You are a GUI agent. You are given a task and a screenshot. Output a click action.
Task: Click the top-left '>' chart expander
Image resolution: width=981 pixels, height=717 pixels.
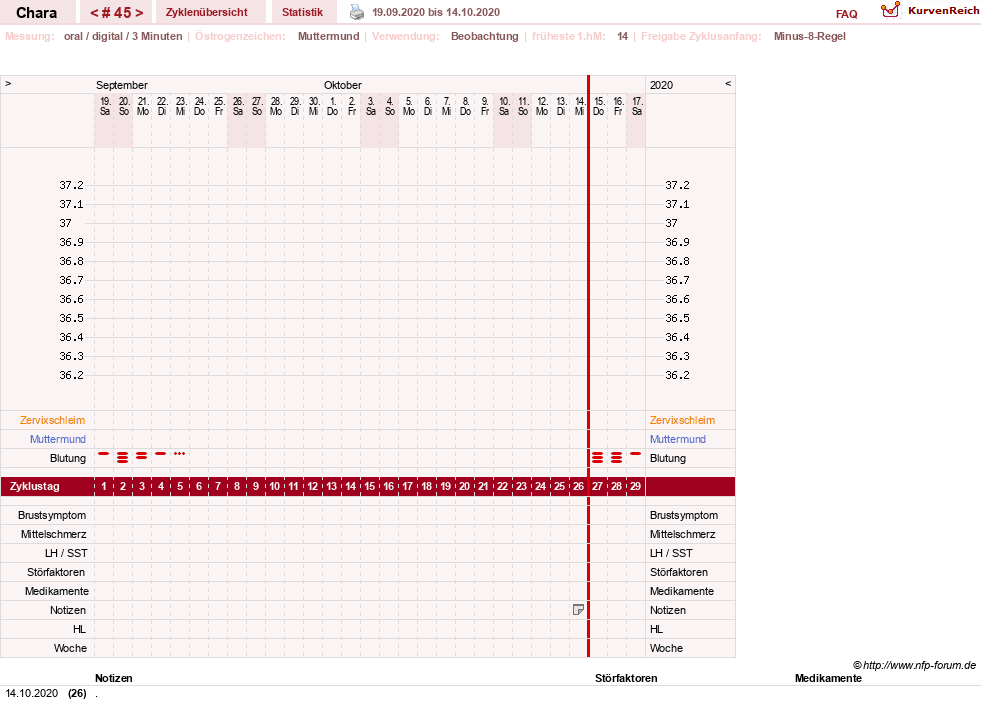coord(8,83)
